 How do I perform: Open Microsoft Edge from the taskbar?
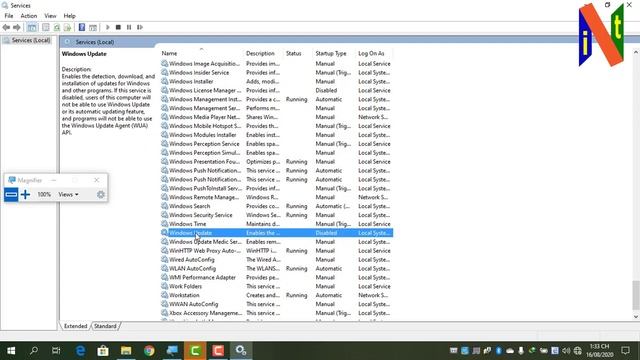point(80,351)
